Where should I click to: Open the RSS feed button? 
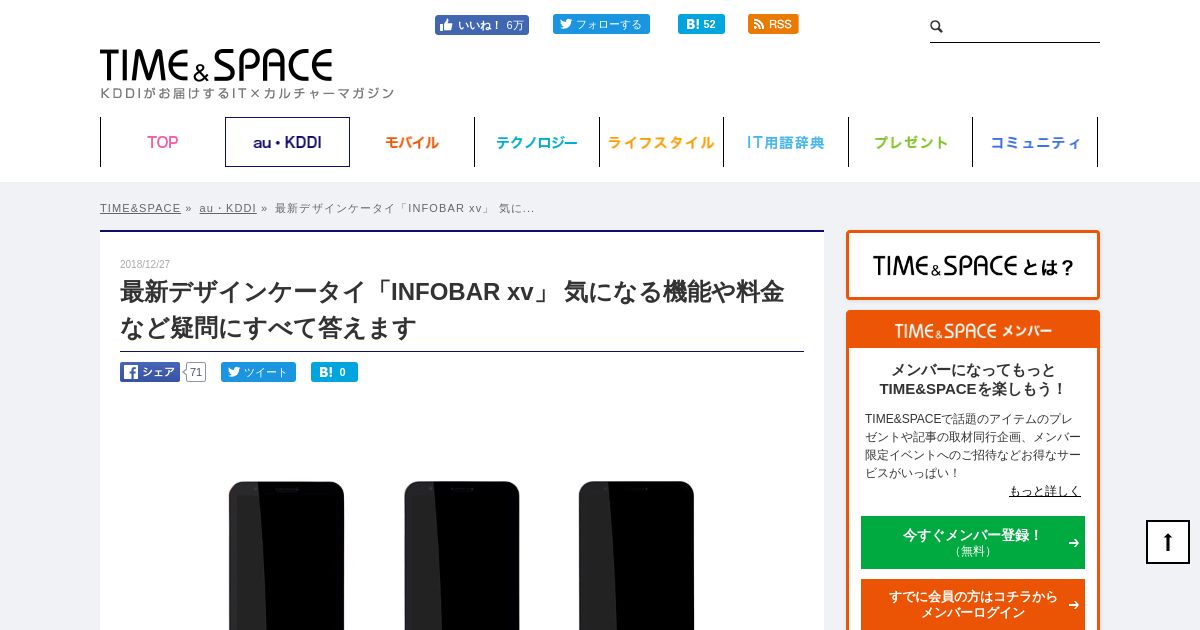coord(773,24)
